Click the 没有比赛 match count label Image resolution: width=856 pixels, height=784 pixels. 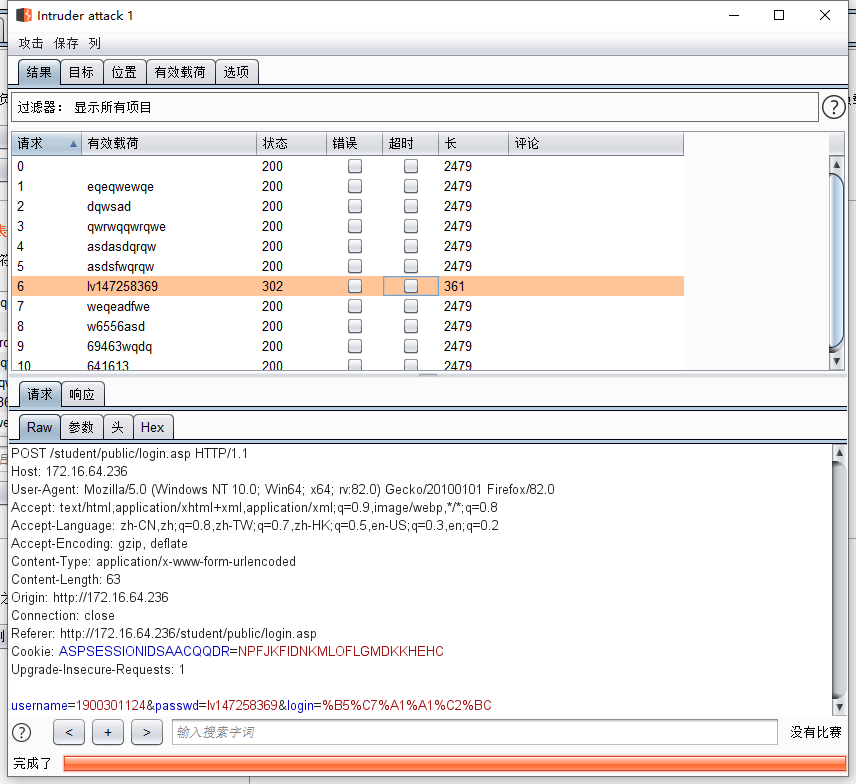(816, 732)
